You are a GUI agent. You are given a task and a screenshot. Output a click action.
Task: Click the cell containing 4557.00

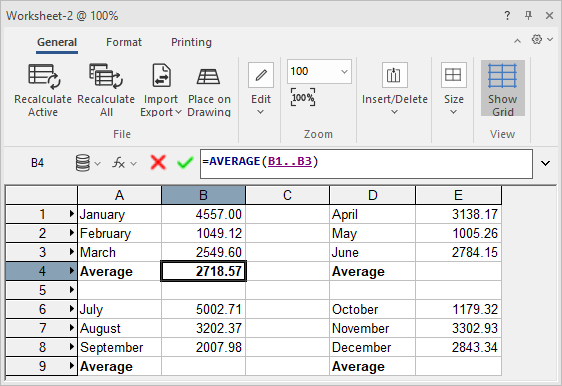(x=204, y=214)
